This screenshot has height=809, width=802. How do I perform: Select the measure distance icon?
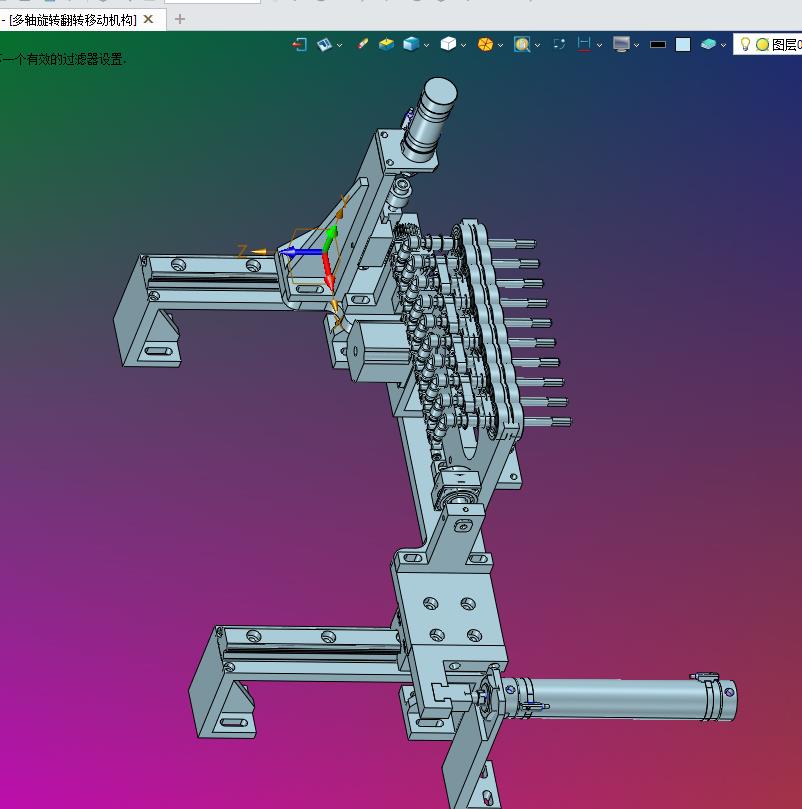coord(584,44)
